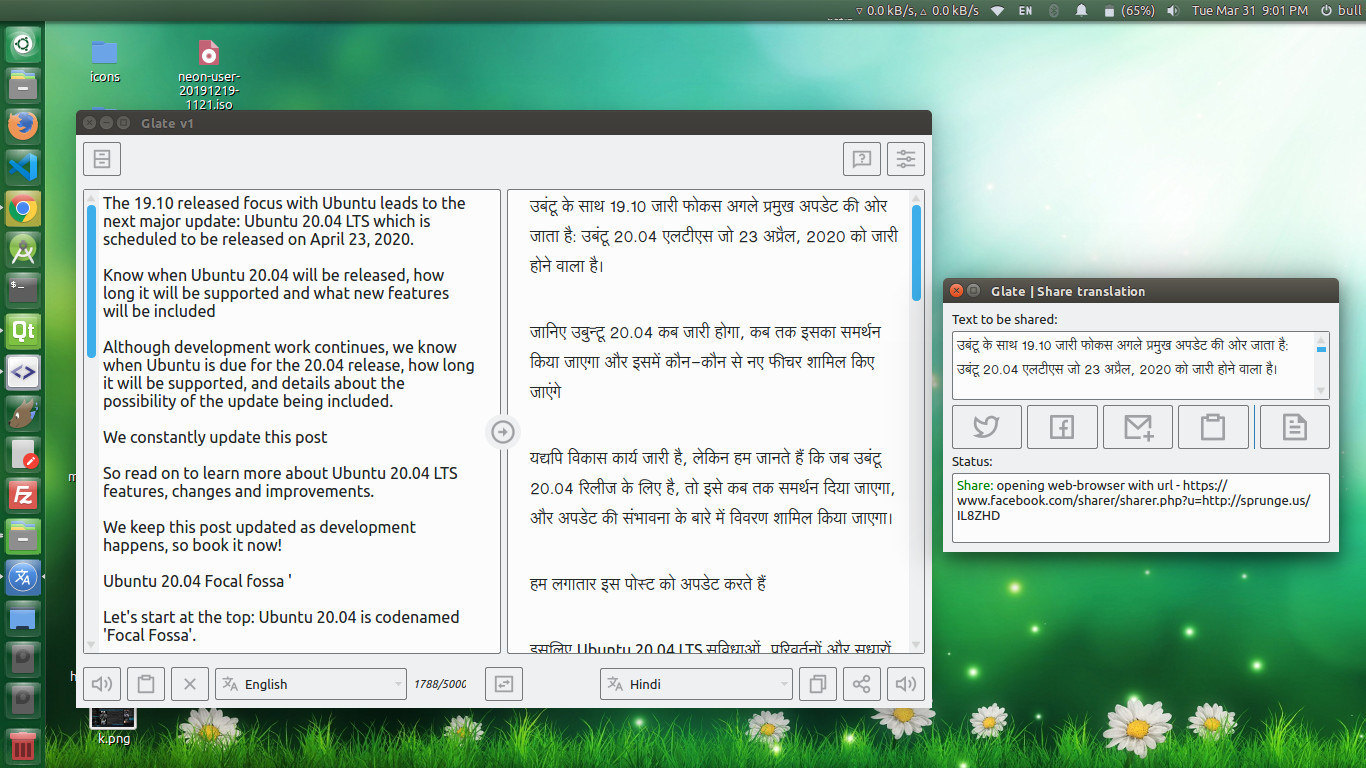1366x768 pixels.
Task: Copy shared text to clipboard icon
Action: coord(1213,427)
